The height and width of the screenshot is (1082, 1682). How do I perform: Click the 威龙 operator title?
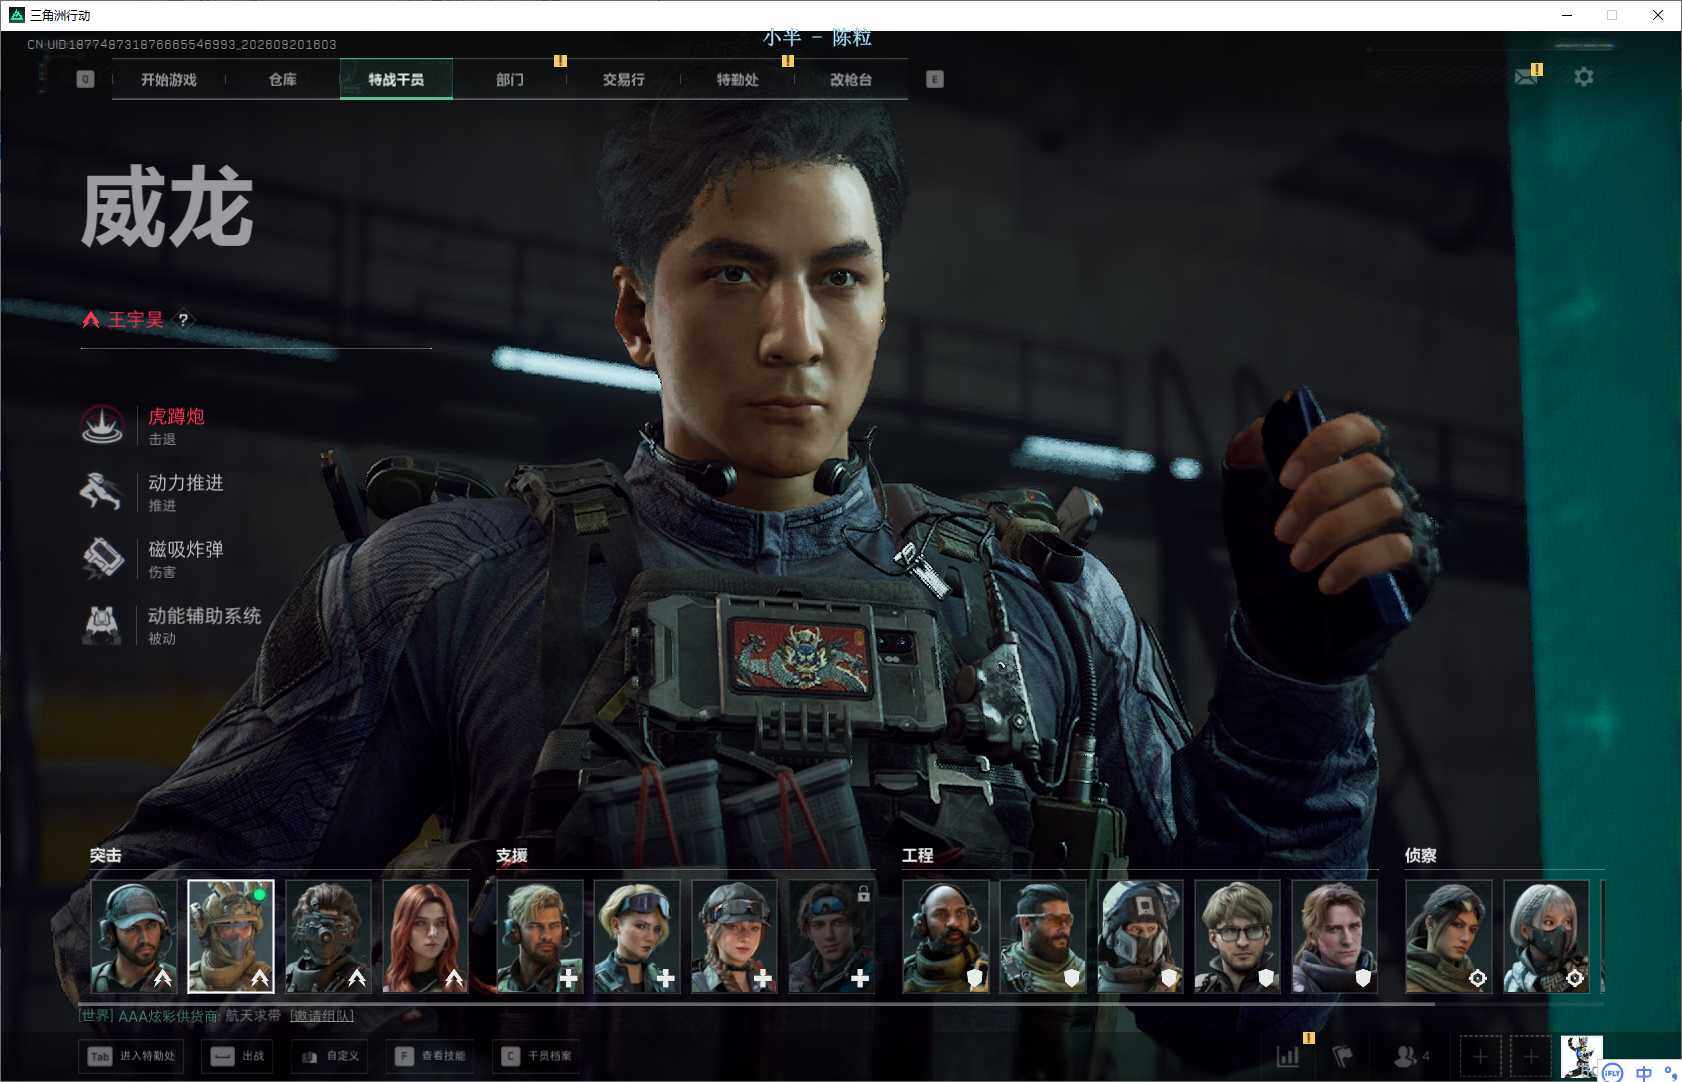[x=167, y=208]
